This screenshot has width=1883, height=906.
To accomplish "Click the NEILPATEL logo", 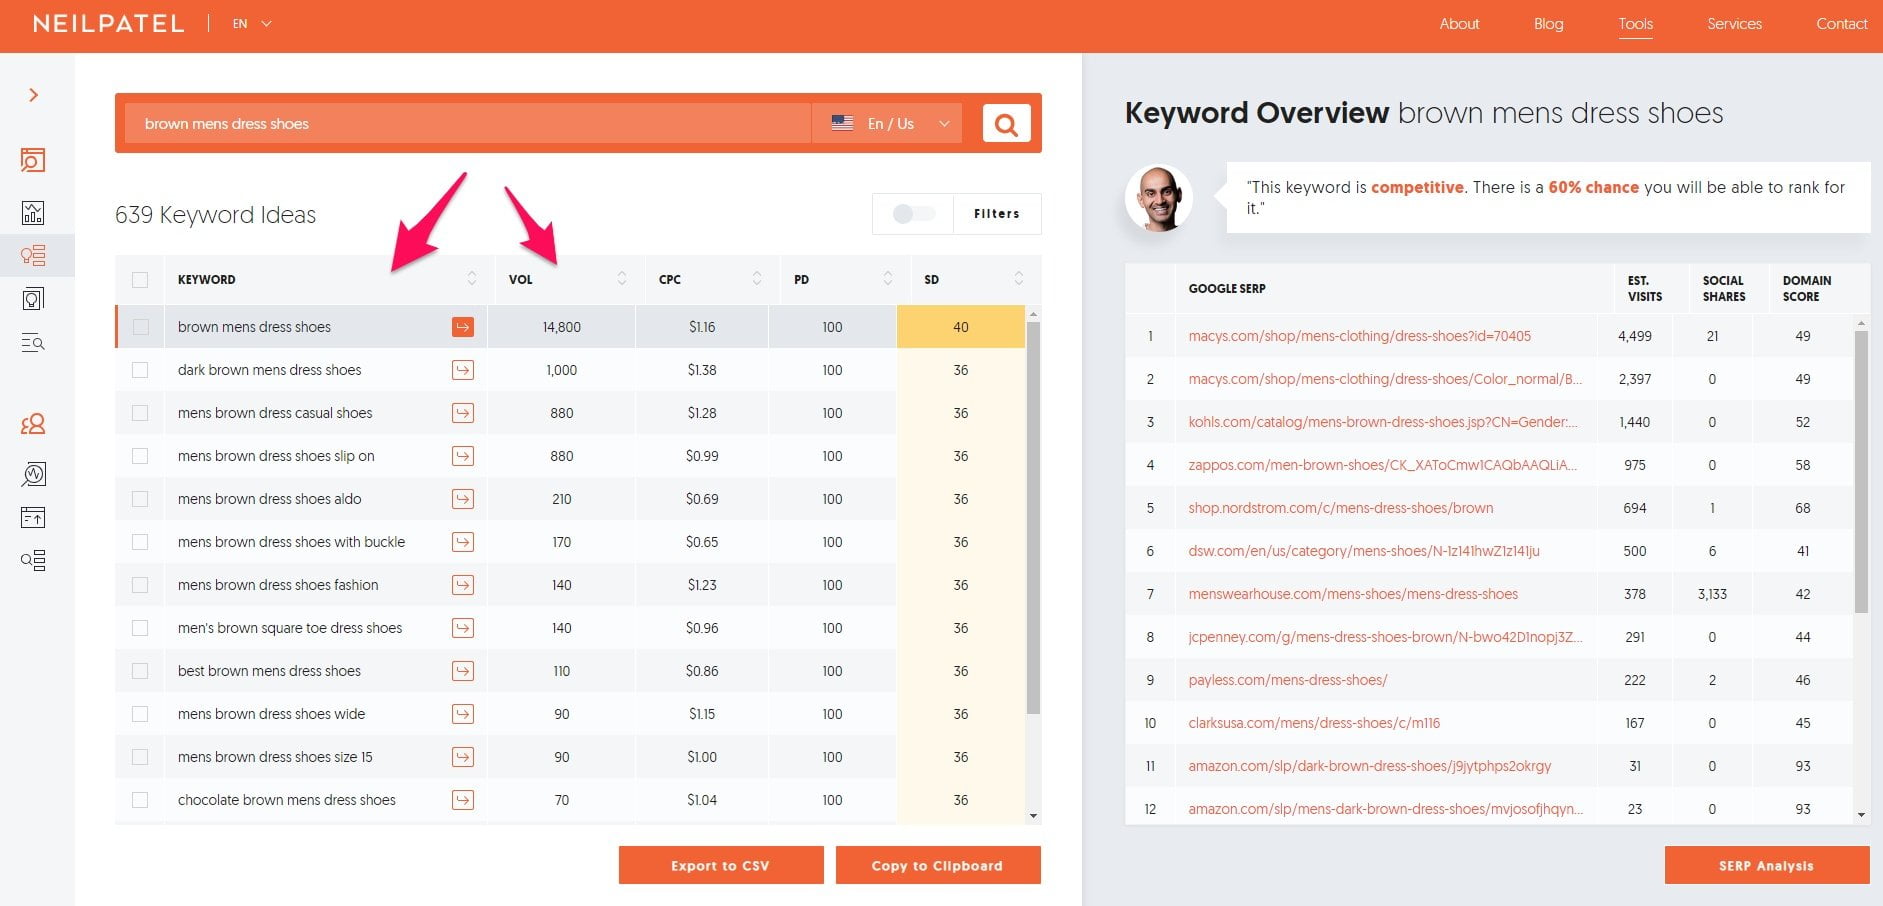I will coord(108,24).
